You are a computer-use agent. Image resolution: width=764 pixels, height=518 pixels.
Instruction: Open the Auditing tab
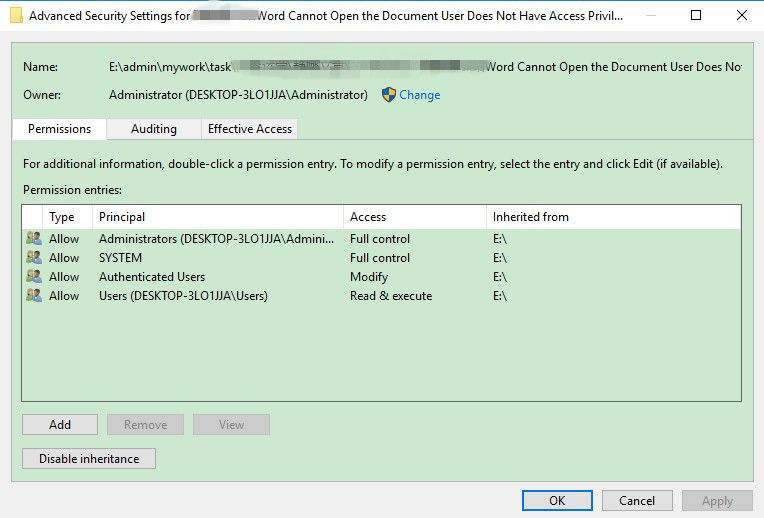click(154, 129)
